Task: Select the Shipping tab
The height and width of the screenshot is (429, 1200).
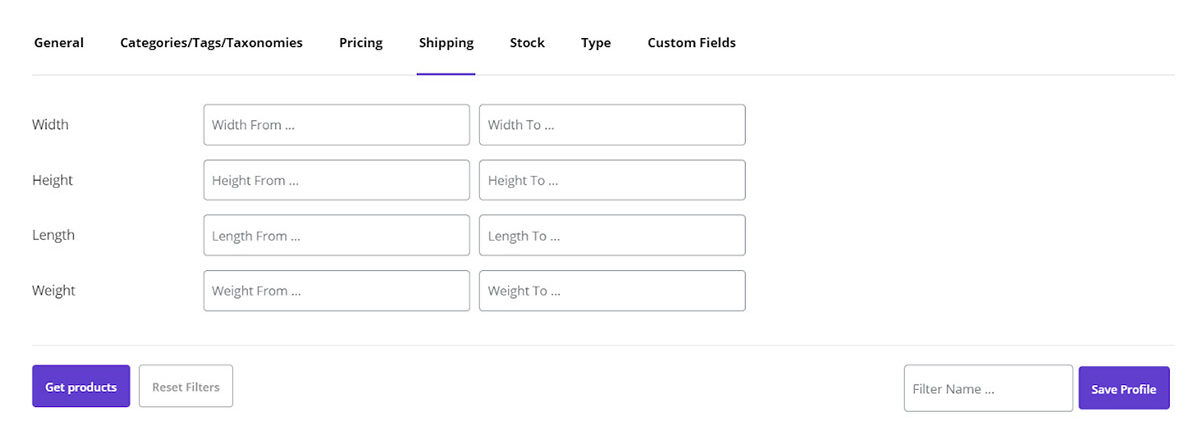Action: coord(446,43)
